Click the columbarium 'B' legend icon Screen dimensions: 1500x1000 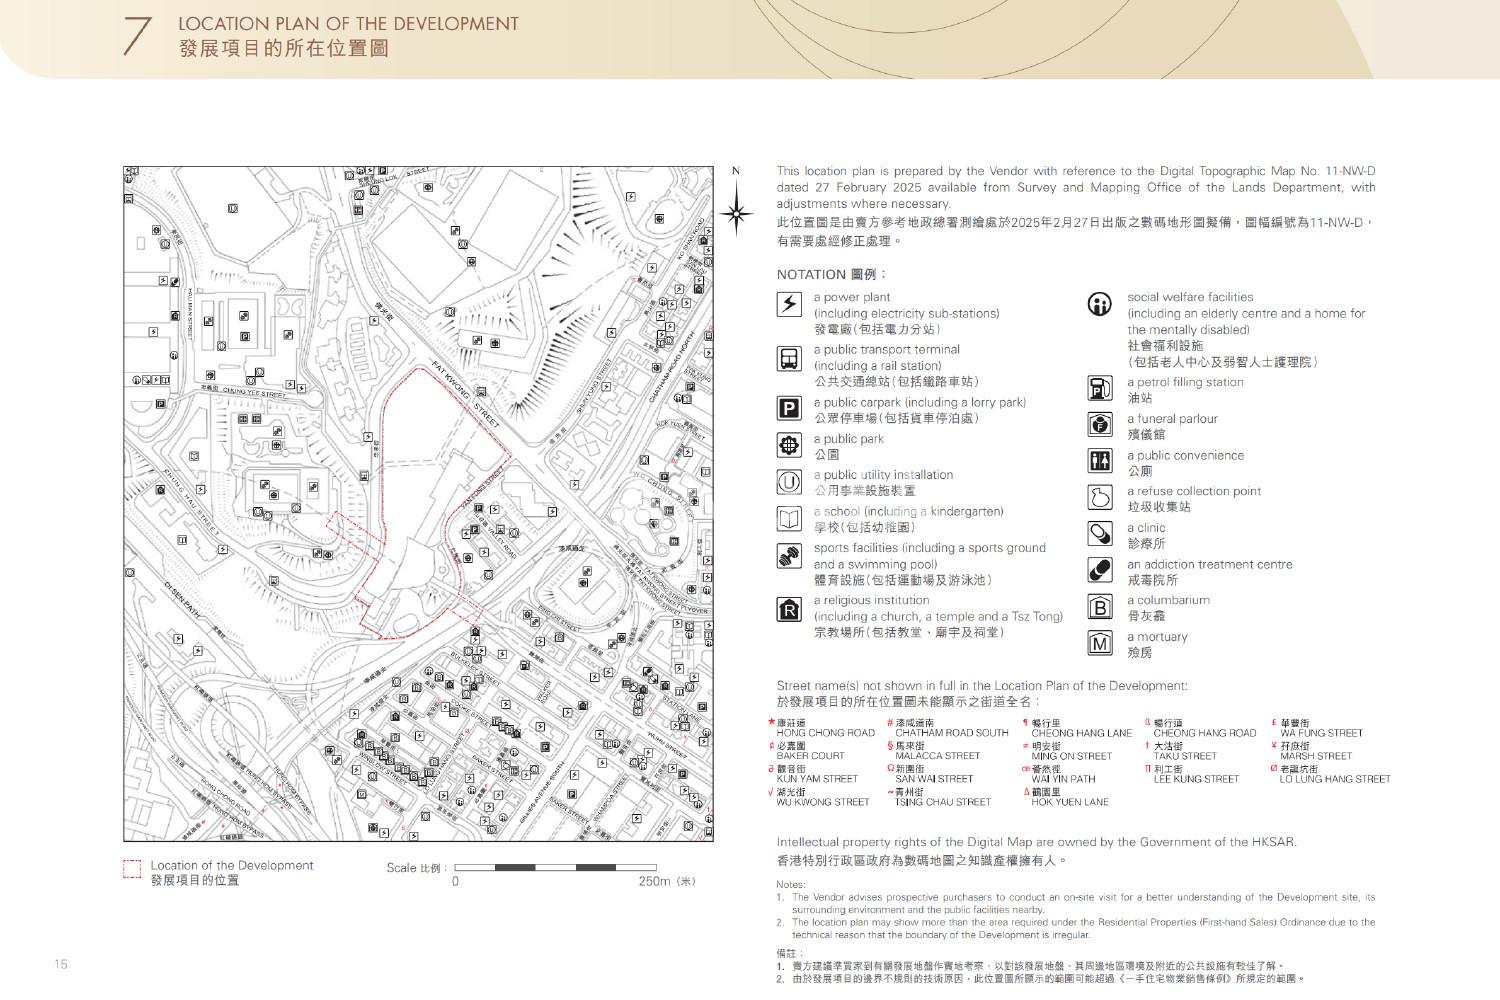[1100, 607]
